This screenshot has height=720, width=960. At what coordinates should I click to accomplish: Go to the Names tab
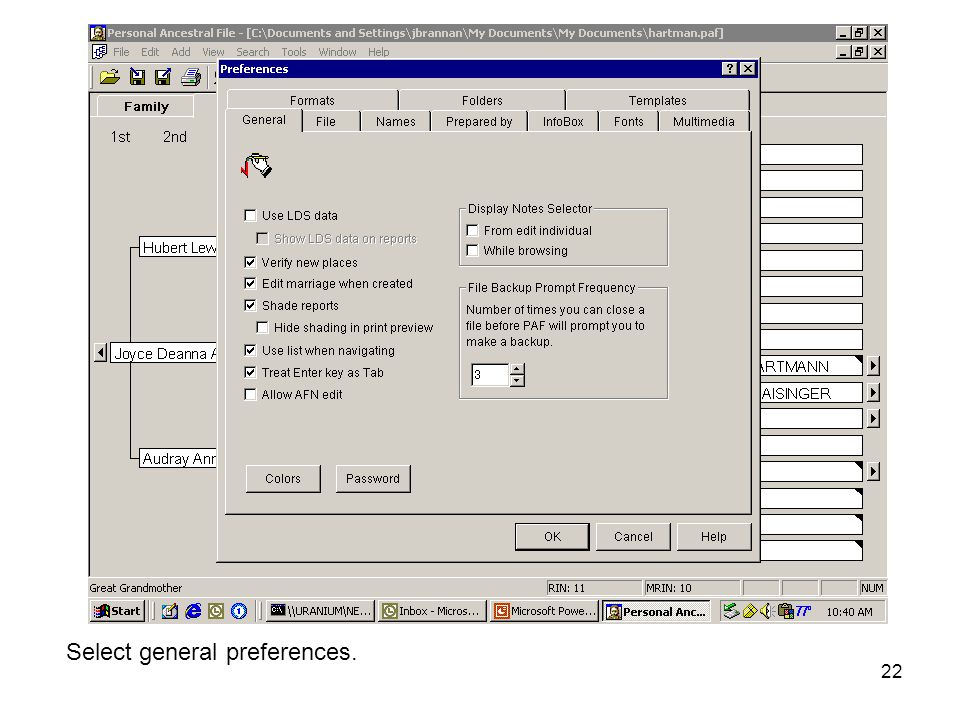[396, 122]
